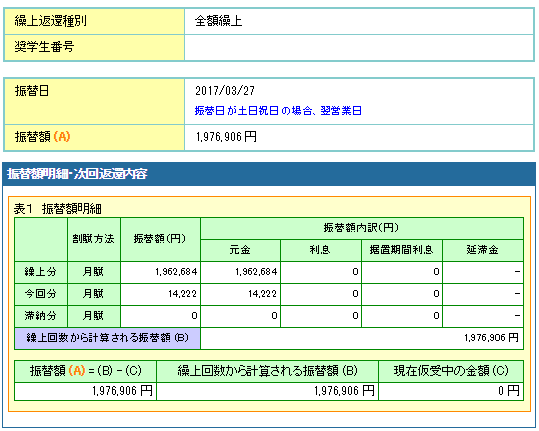Click the 延滞金 dash in 滞納分 row
539x431 pixels.
pos(517,316)
